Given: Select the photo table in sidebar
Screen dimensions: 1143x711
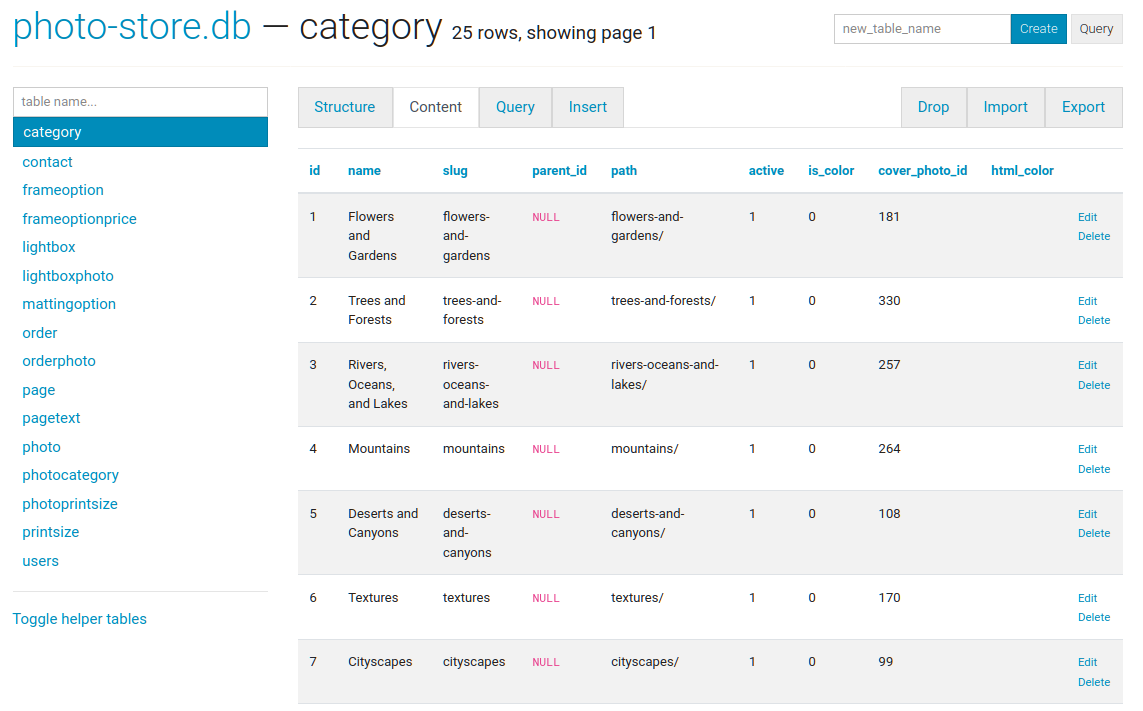Looking at the screenshot, I should (41, 447).
